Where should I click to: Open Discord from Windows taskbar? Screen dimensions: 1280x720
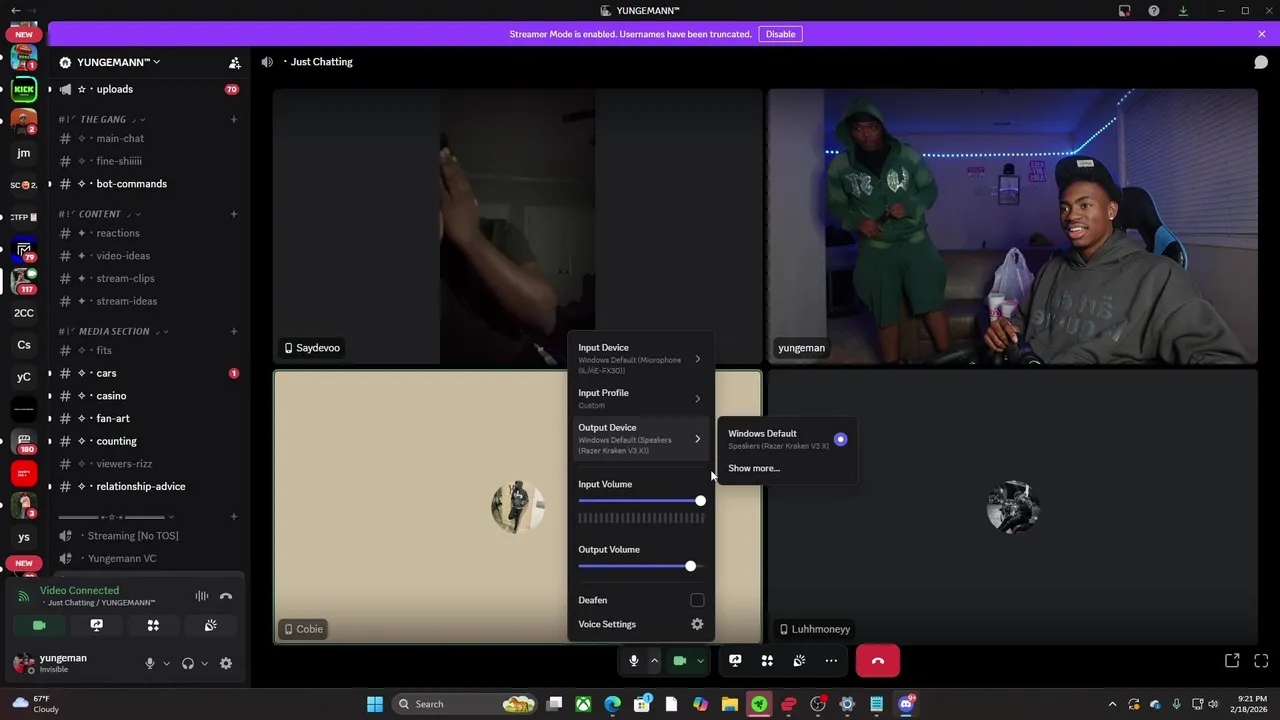pyautogui.click(x=906, y=704)
